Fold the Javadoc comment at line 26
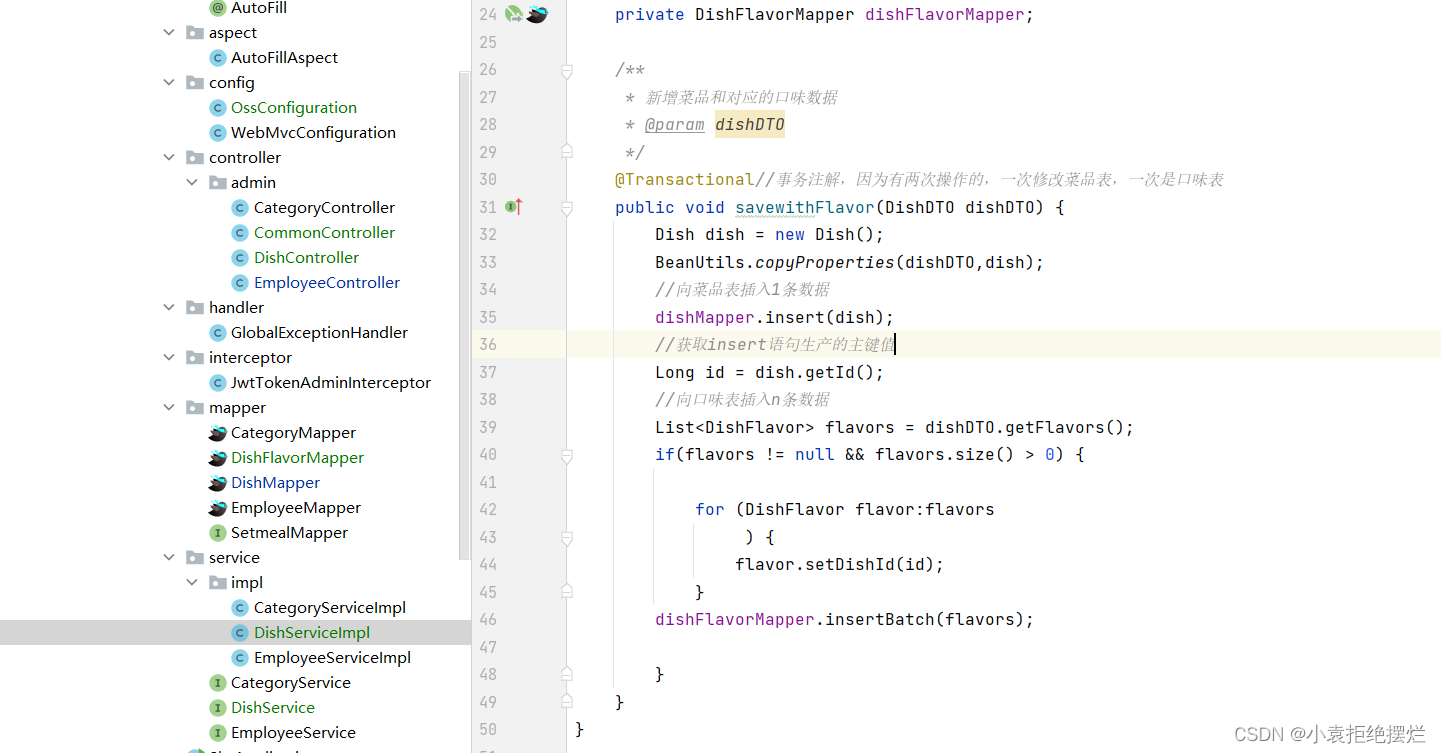Screen dimensions: 1441x753 click(x=567, y=70)
